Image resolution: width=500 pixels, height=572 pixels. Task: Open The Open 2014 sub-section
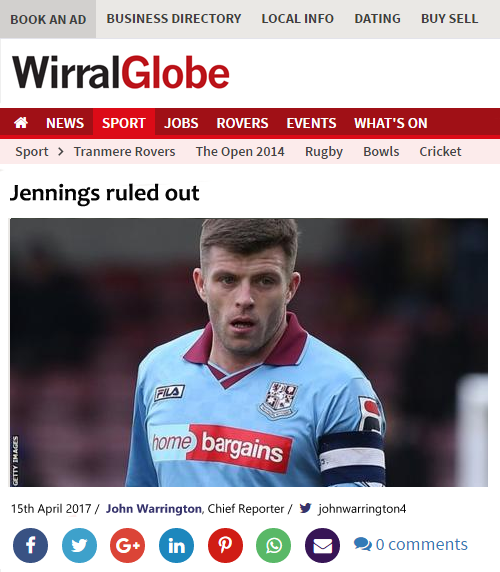pos(240,151)
